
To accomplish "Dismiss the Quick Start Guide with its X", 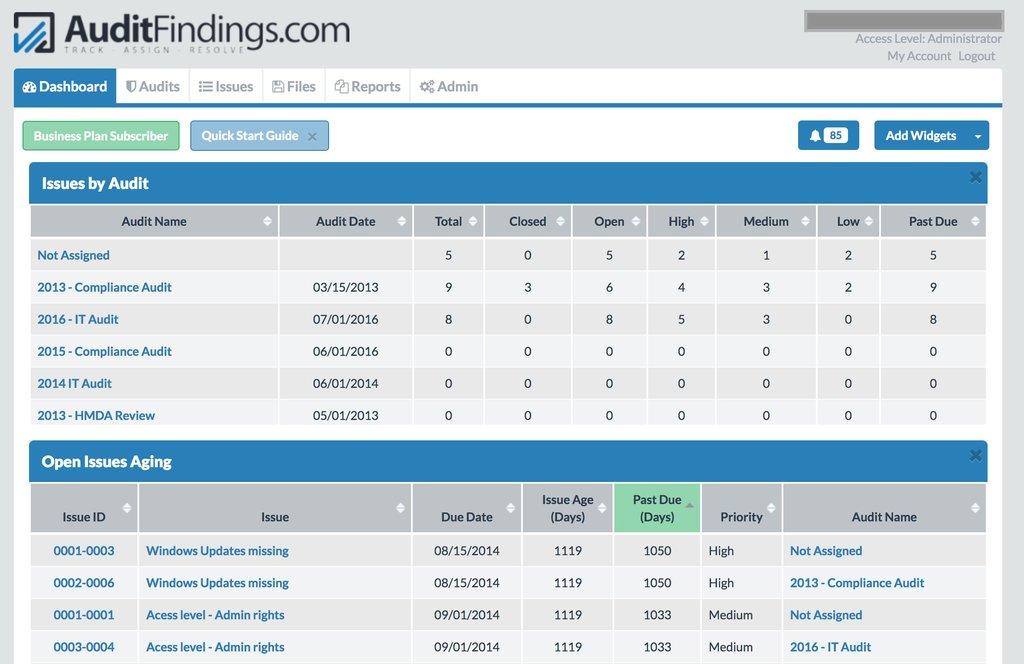I will pyautogui.click(x=312, y=137).
